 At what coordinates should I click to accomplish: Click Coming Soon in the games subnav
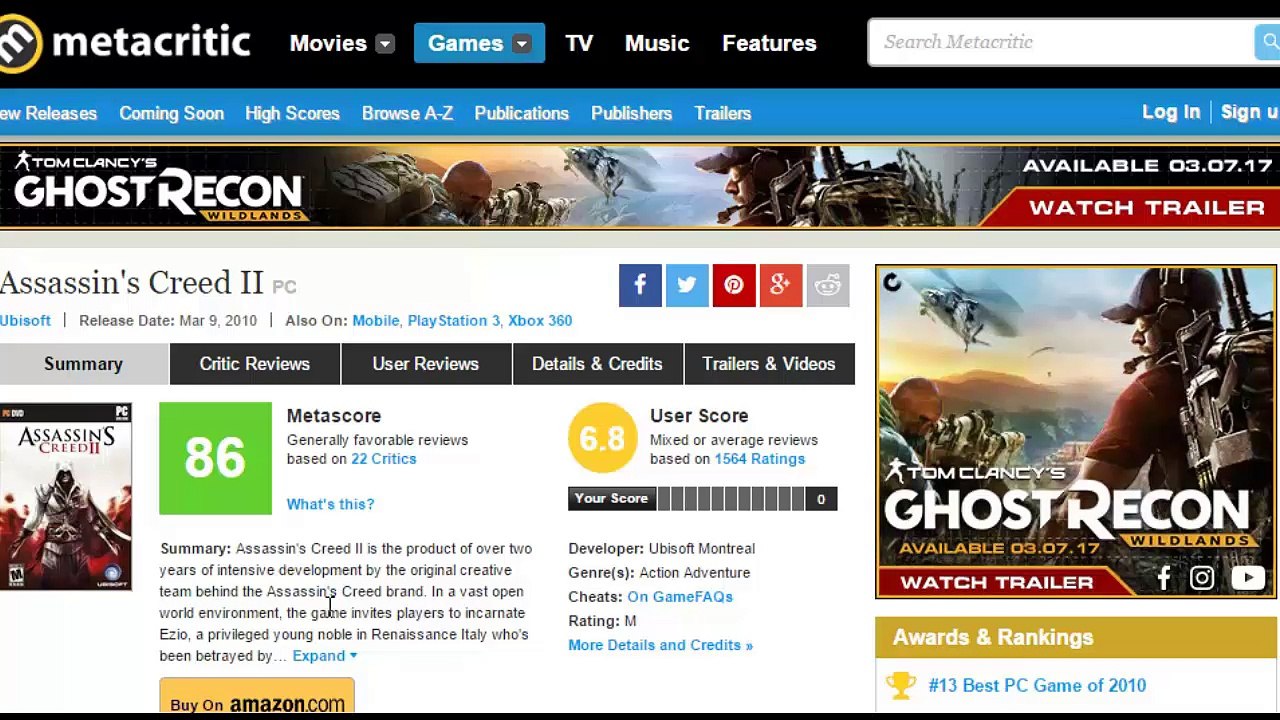coord(171,113)
